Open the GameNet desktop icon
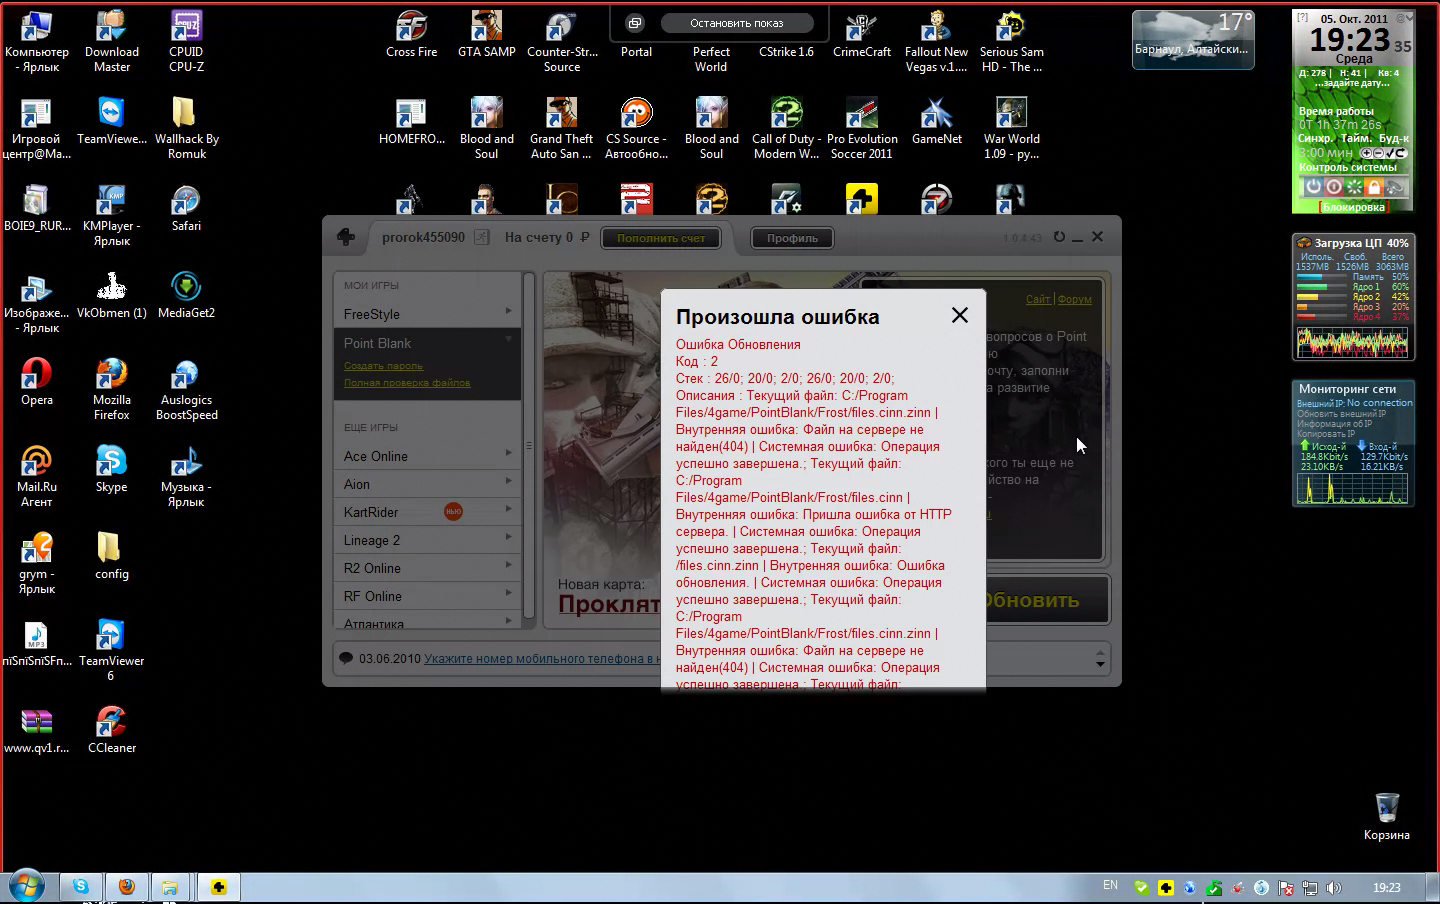 point(936,122)
